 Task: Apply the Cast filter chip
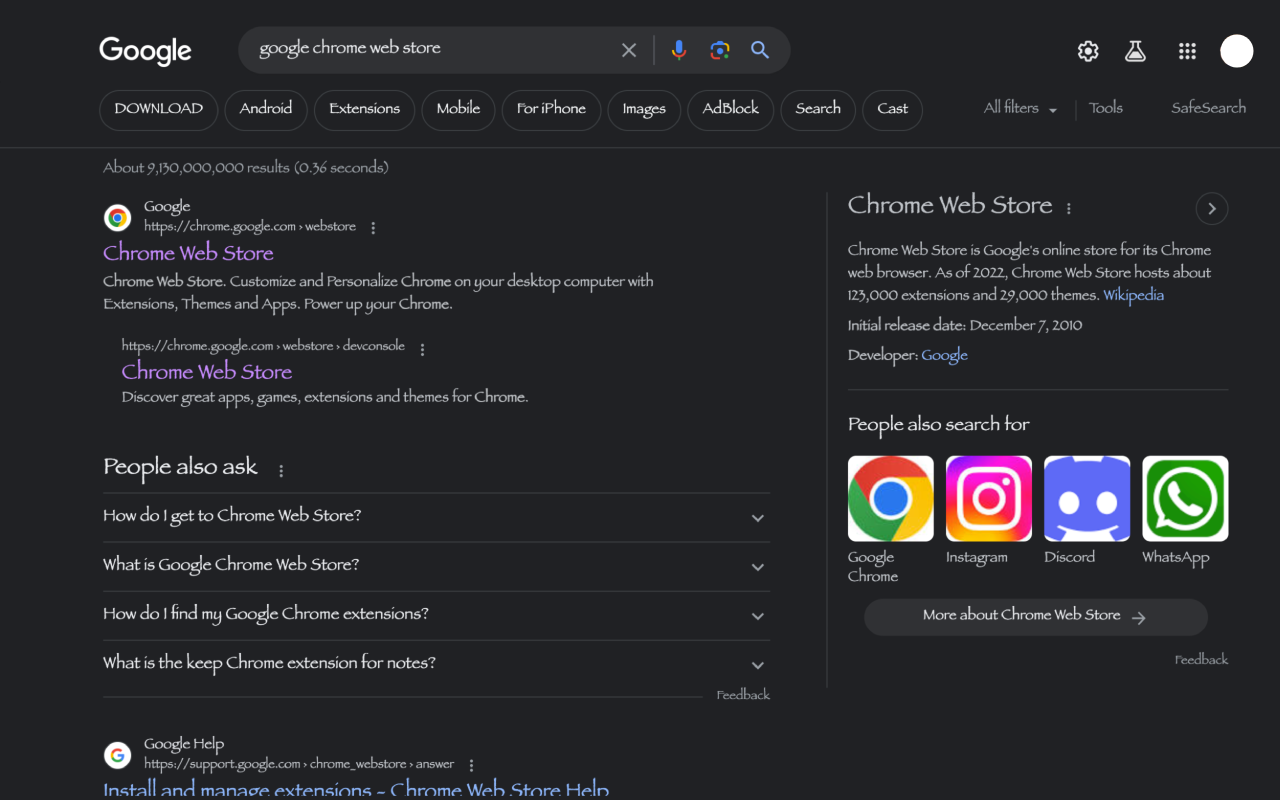pos(893,110)
